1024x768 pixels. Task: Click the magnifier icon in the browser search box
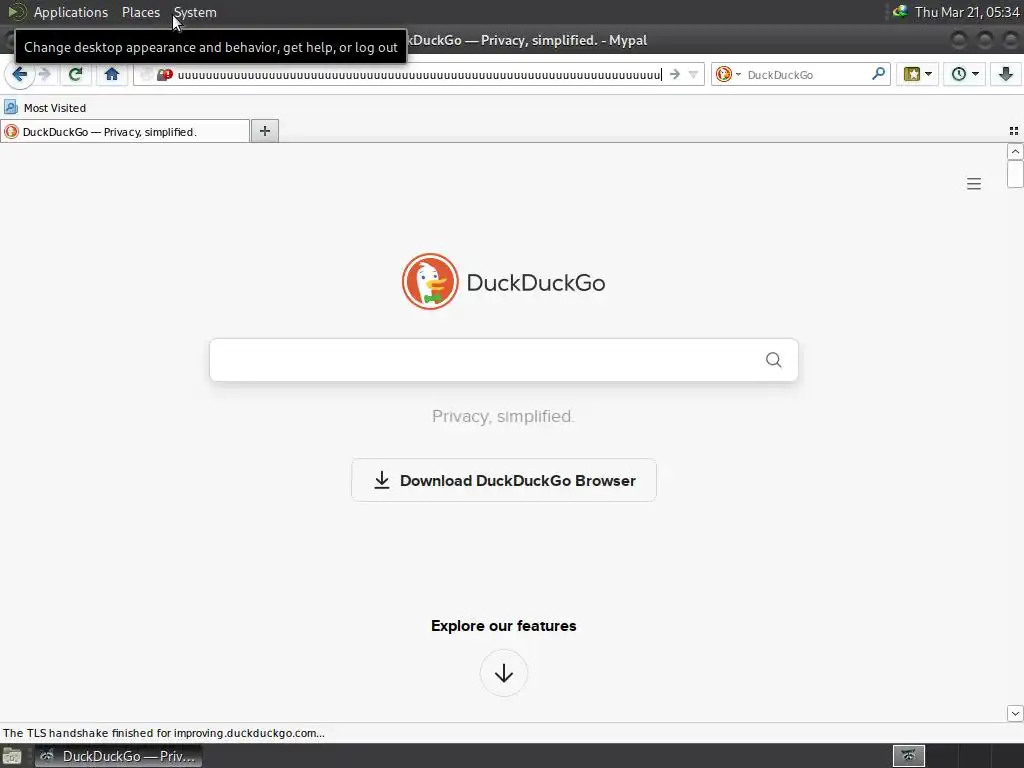[878, 74]
